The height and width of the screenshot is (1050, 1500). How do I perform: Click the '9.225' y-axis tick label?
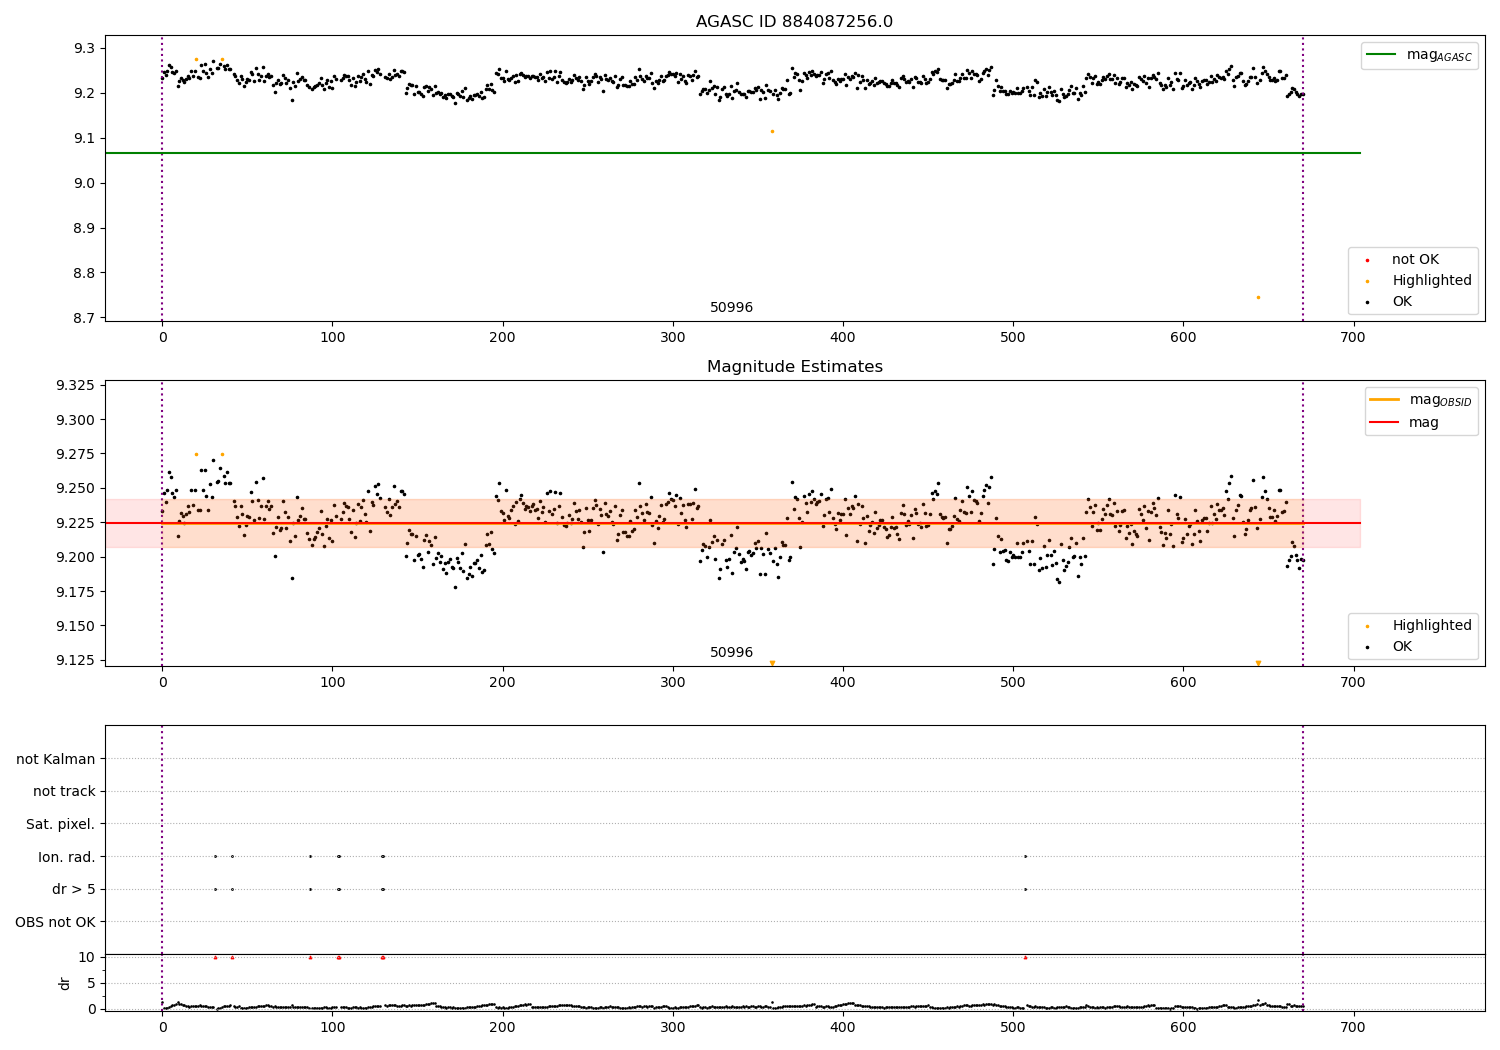pos(76,523)
